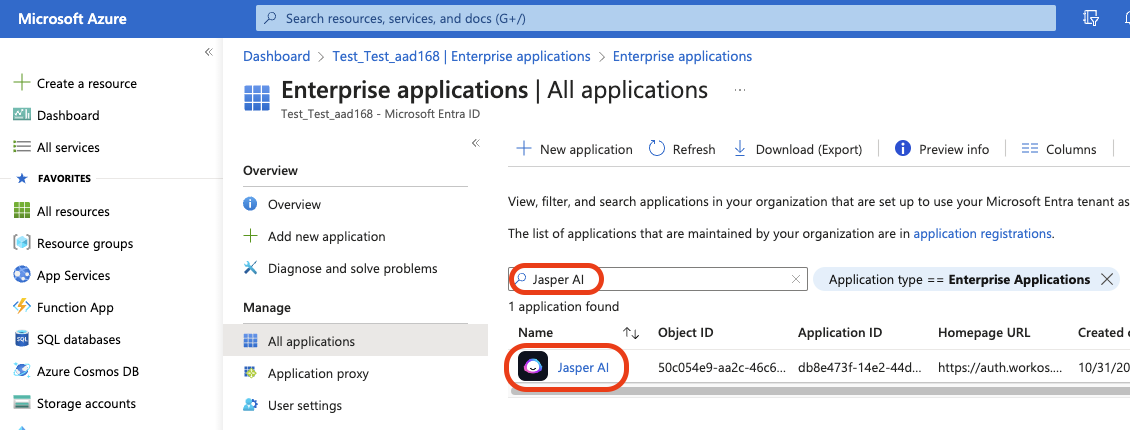Viewport: 1130px width, 430px height.
Task: Click the New application button
Action: [575, 149]
